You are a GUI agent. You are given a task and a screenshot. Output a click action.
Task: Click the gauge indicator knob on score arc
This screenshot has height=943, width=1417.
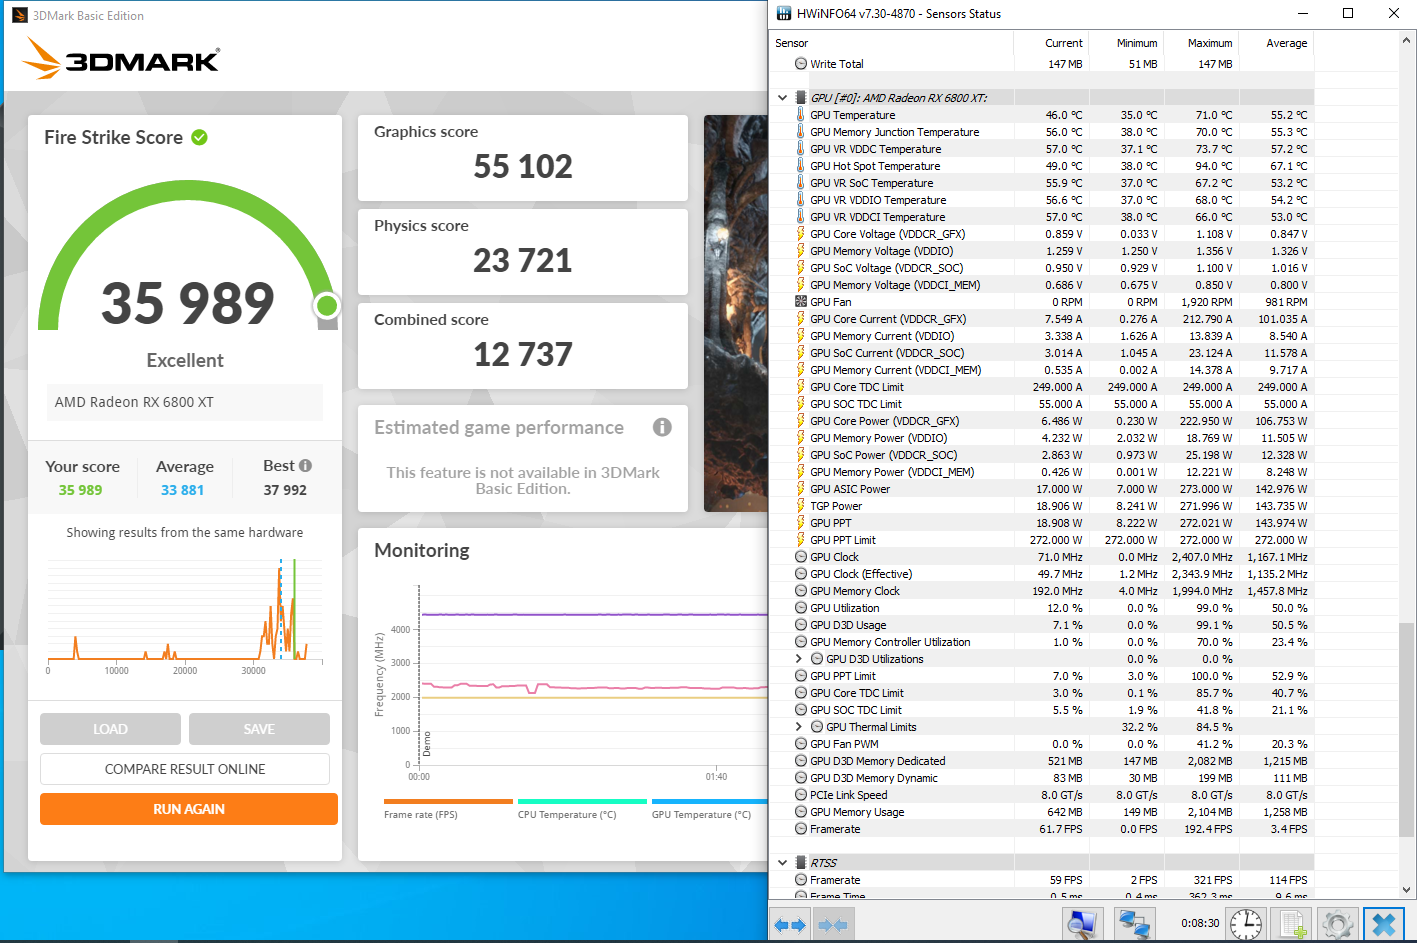coord(327,306)
